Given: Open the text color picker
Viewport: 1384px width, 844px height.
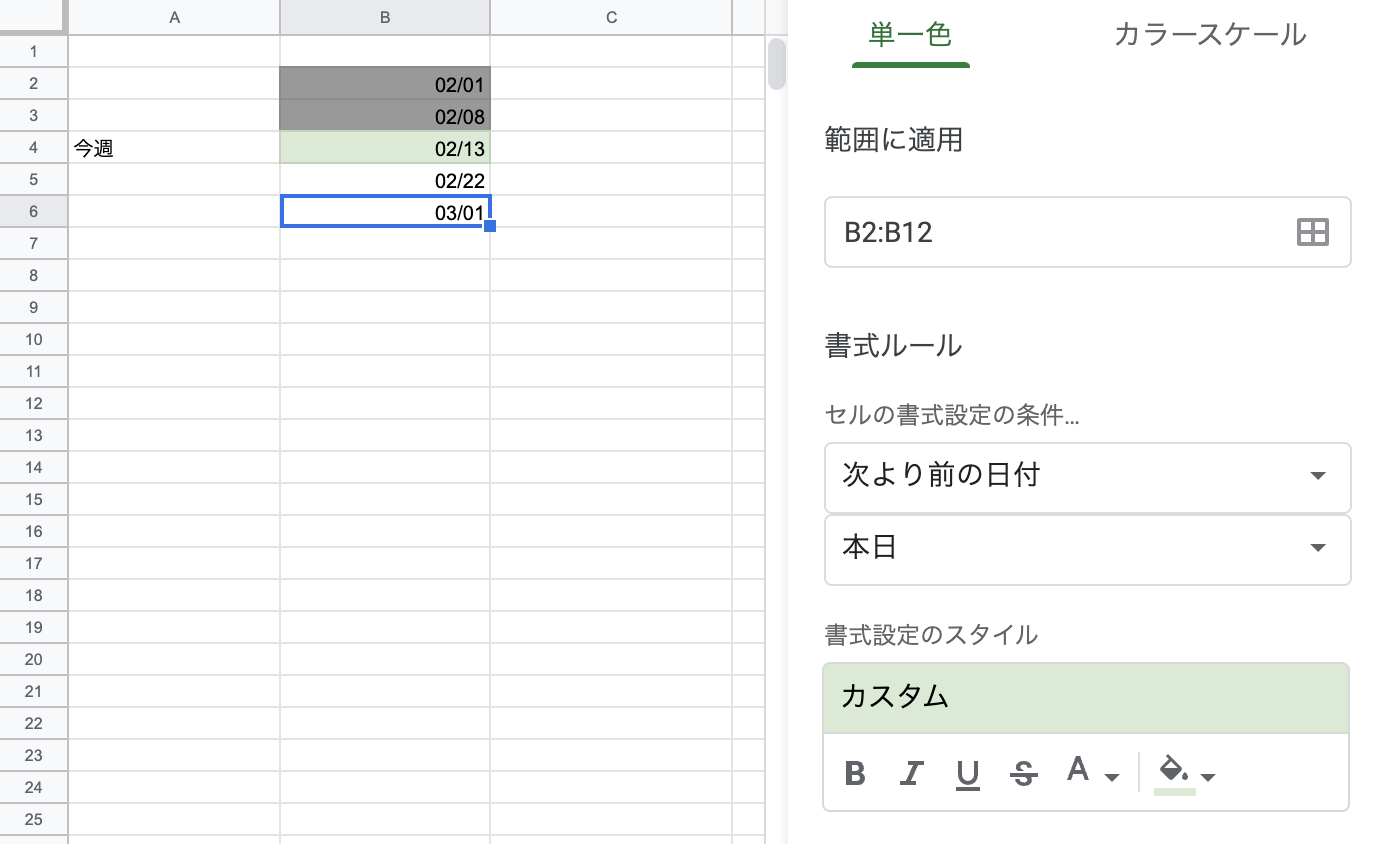Looking at the screenshot, I should pos(1092,772).
